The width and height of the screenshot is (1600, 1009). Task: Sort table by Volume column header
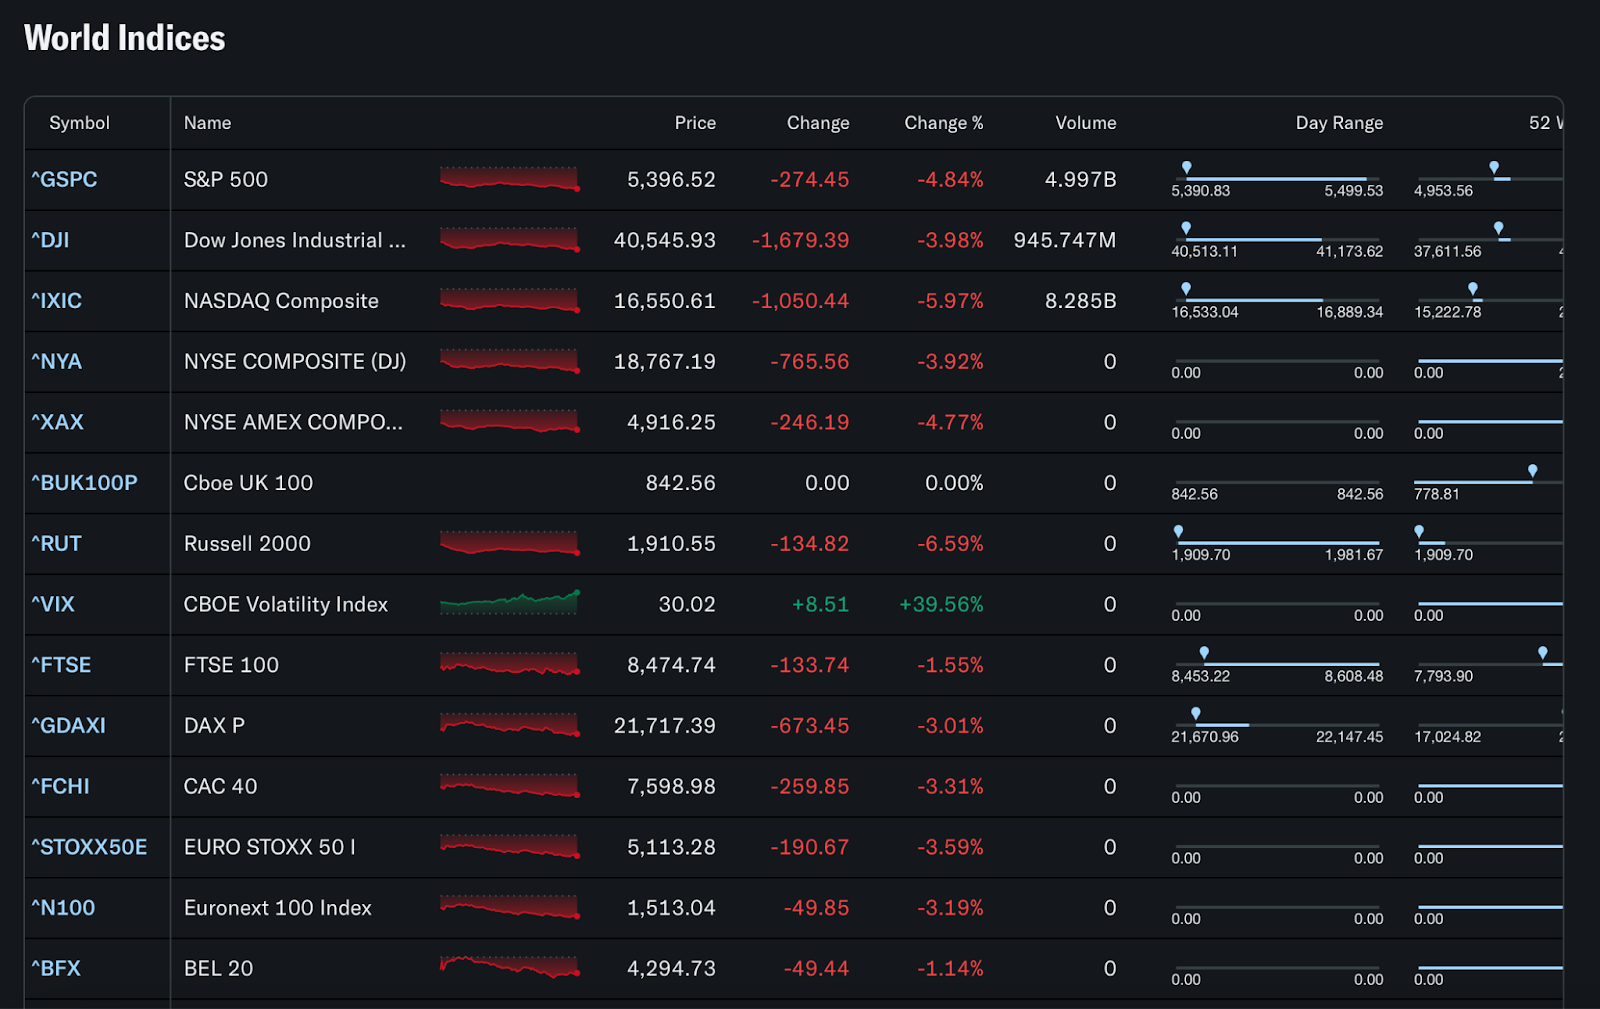[x=1086, y=123]
